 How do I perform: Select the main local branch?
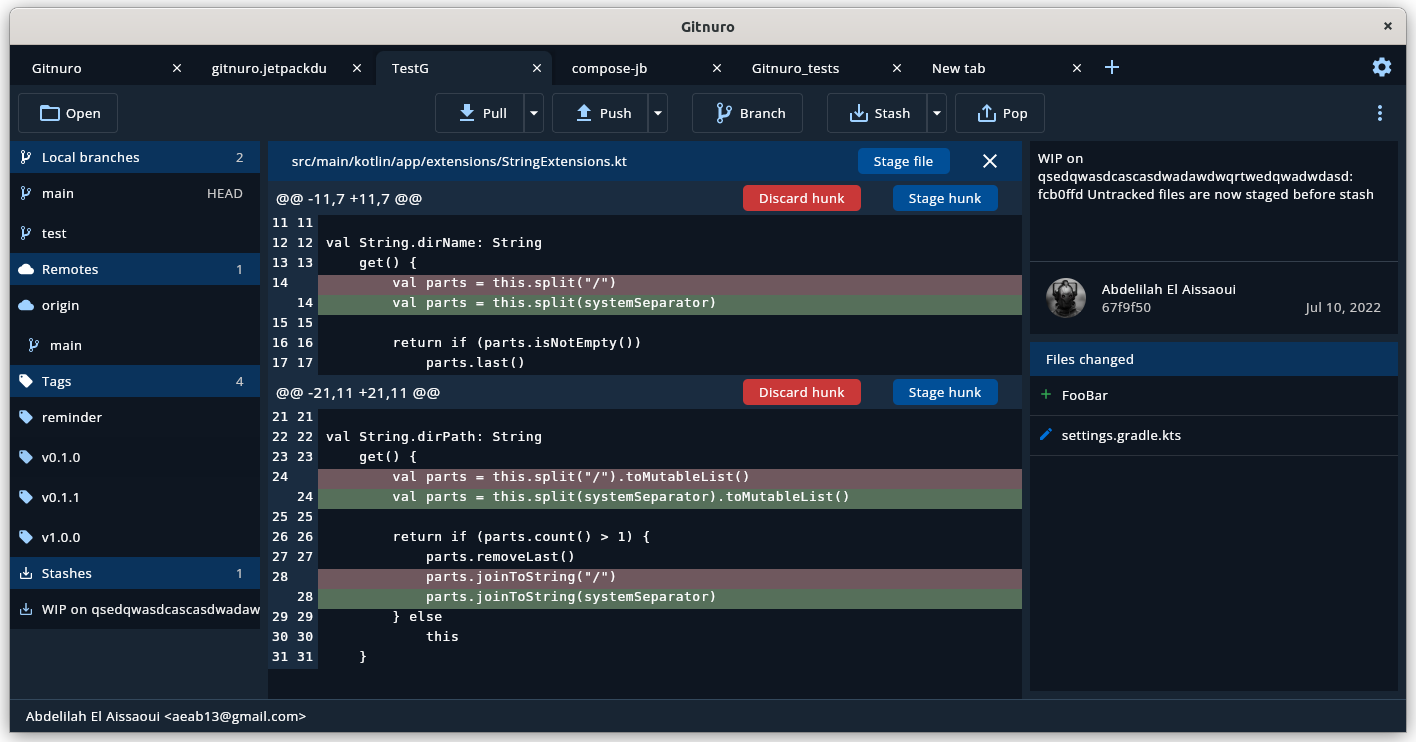[135, 193]
